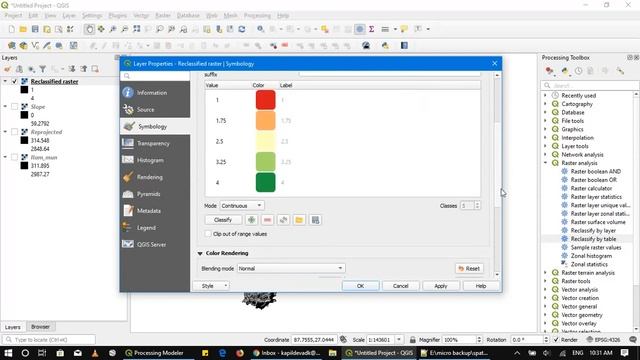Collapse the Color Rendering section
Viewport: 640px width, 360px height.
click(x=200, y=253)
